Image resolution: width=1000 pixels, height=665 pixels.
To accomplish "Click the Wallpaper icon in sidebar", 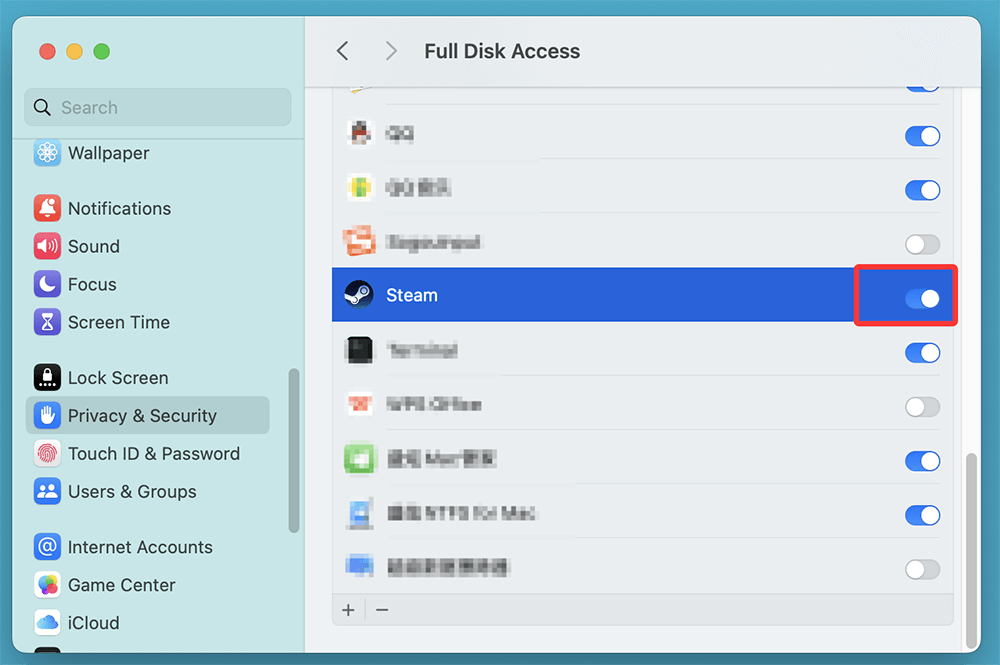I will (47, 153).
